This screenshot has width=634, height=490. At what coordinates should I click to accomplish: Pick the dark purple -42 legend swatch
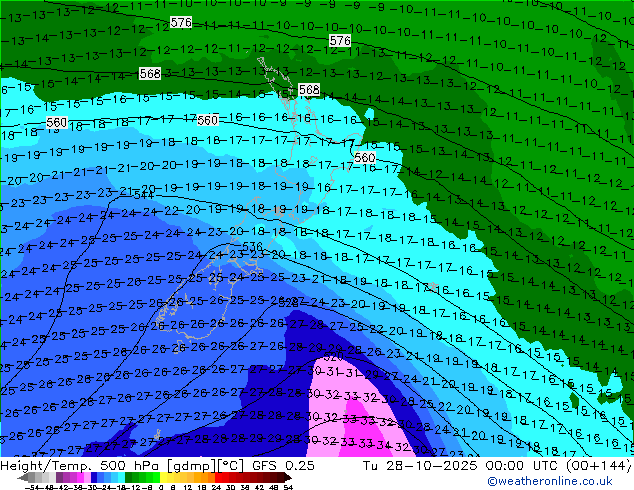pyautogui.click(x=59, y=477)
